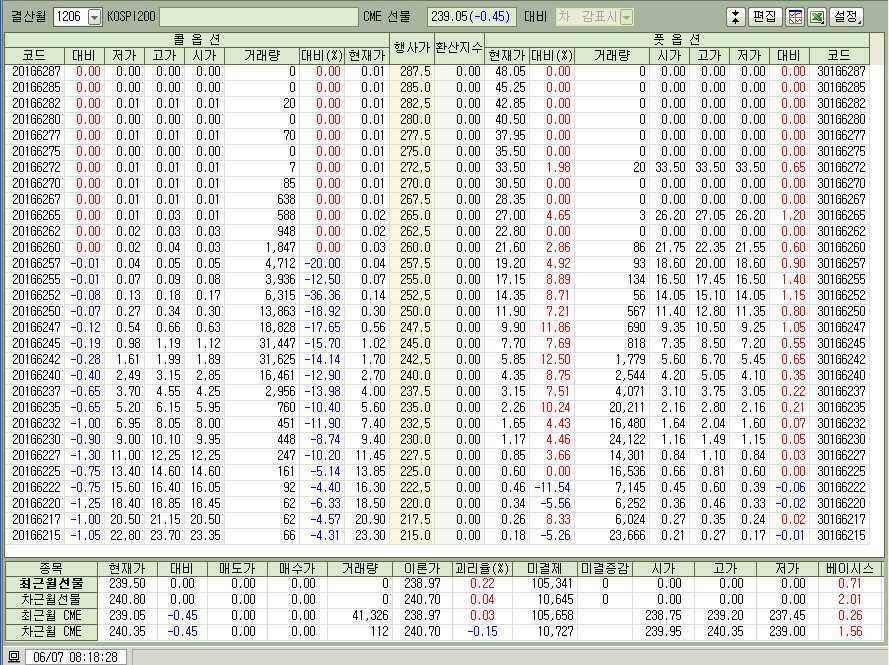This screenshot has height=665, width=889.
Task: Click the expand/collapse arrows icon in toolbar
Action: pyautogui.click(x=735, y=17)
